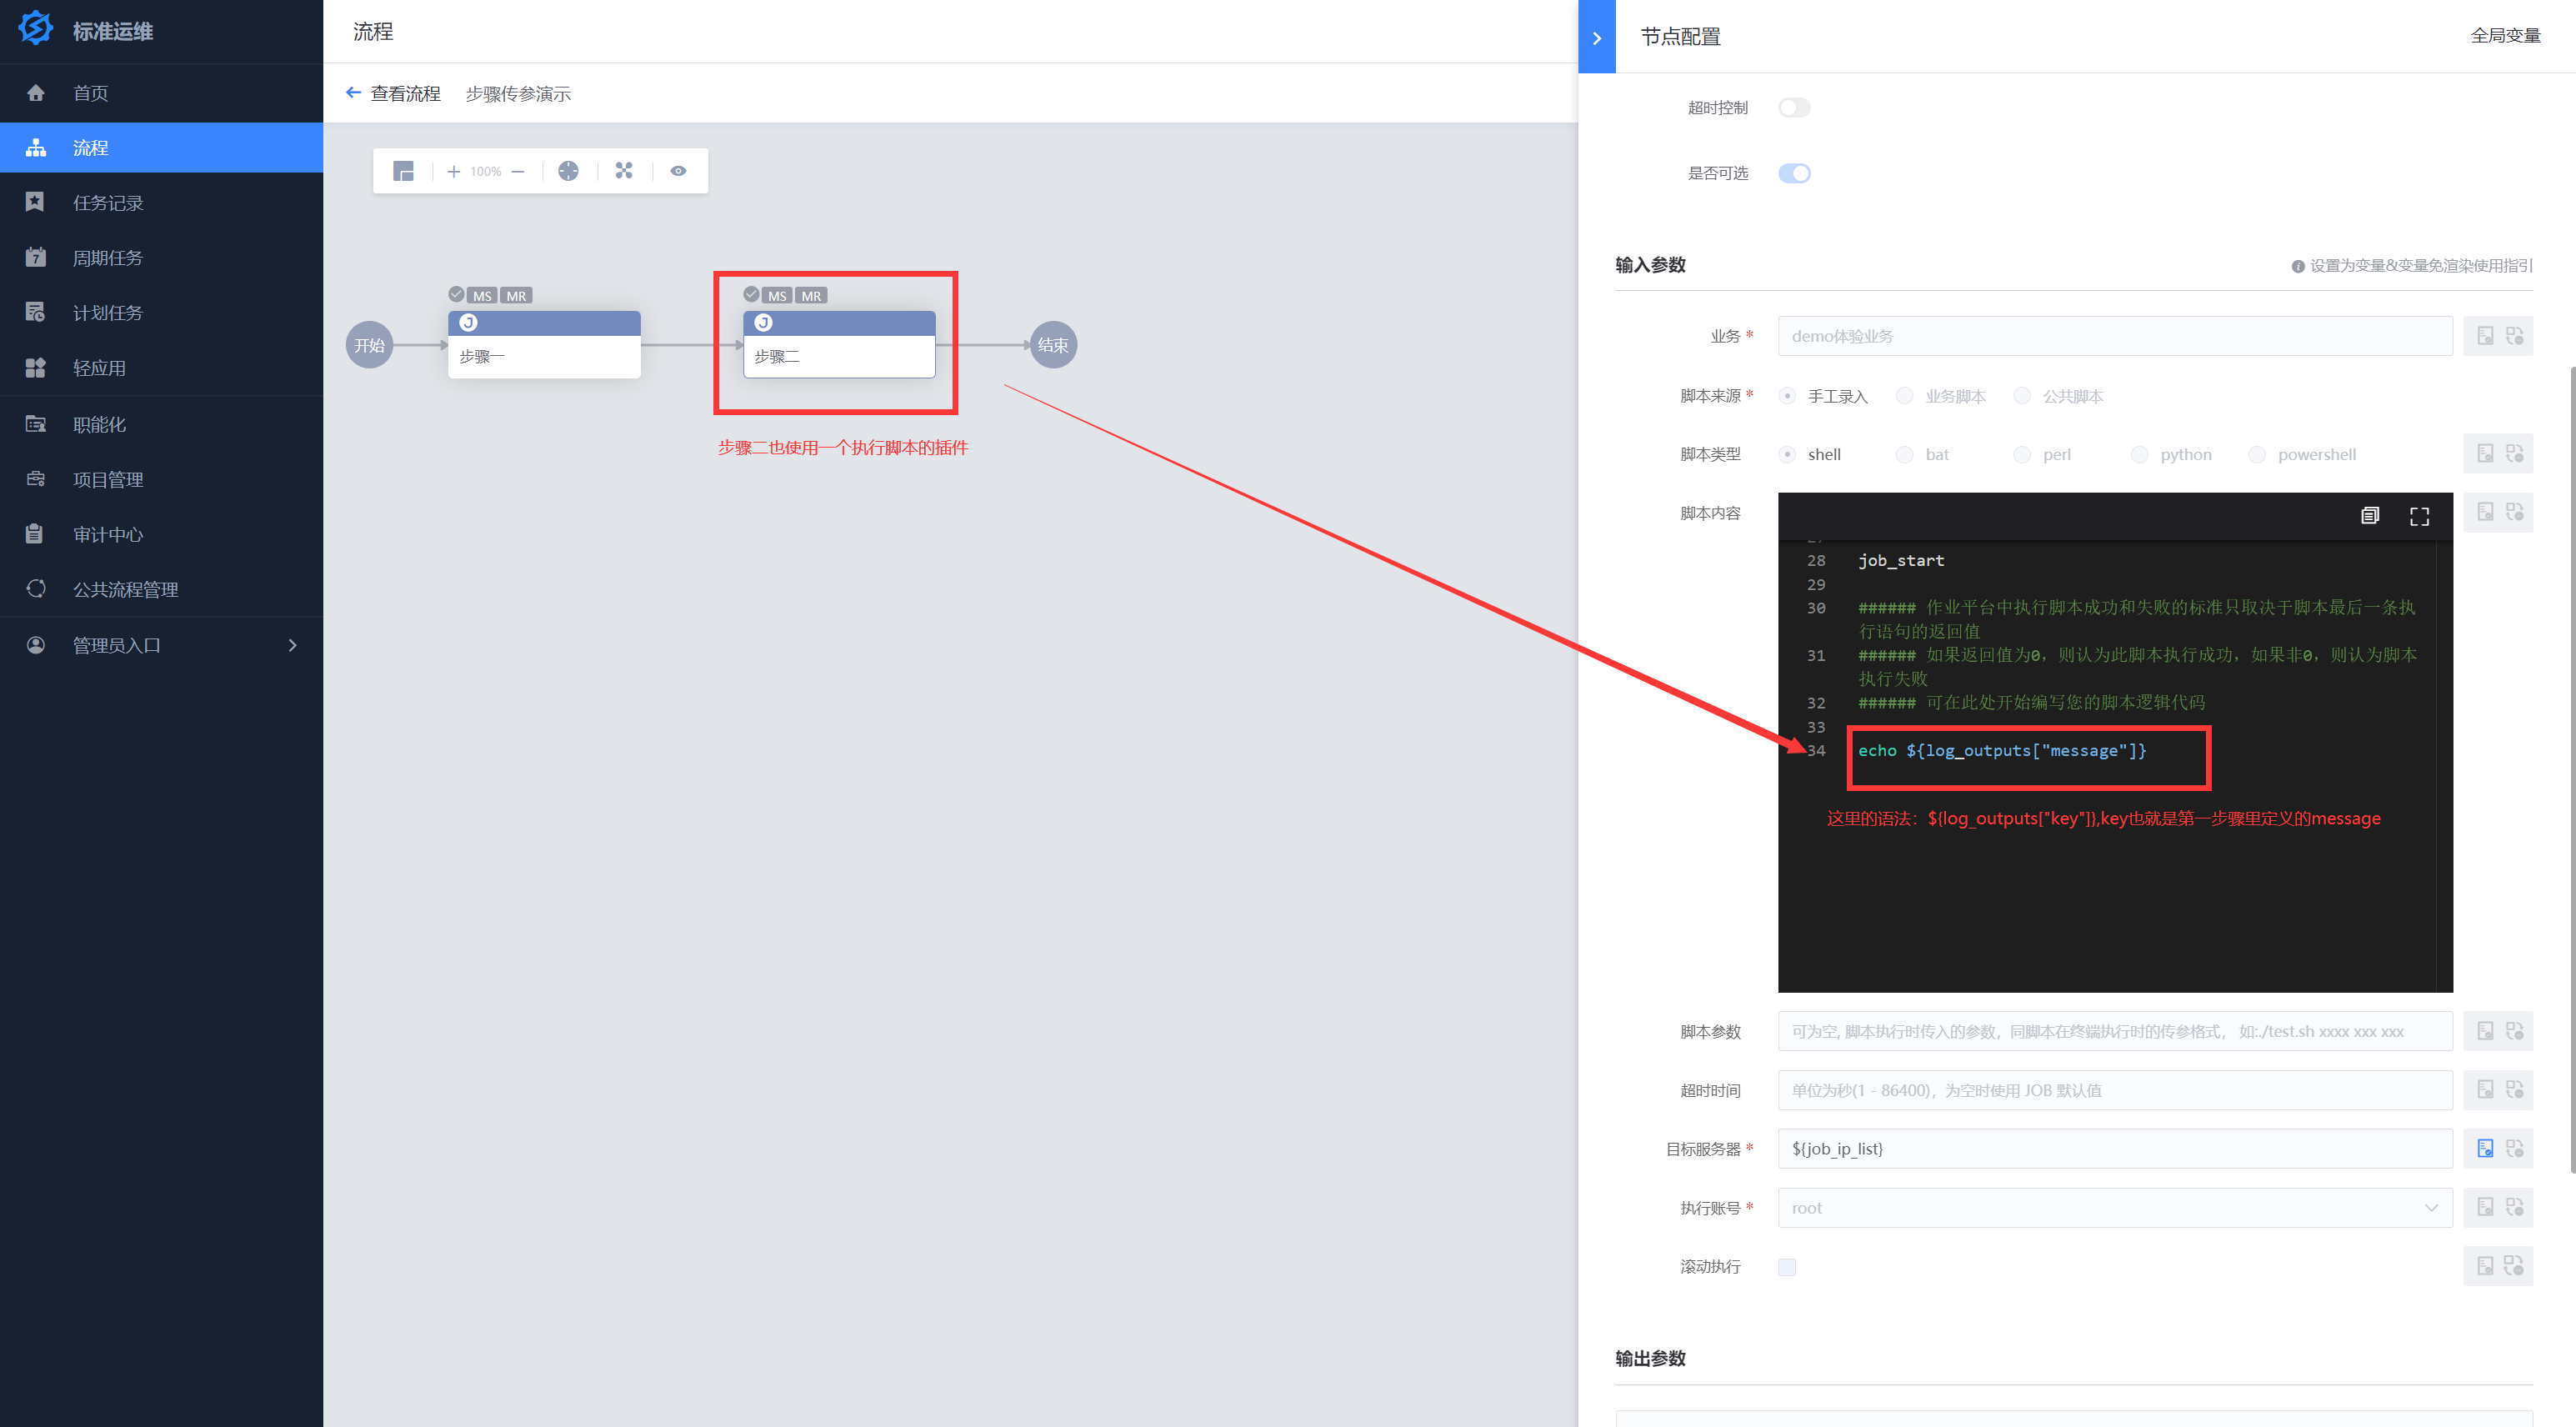Click the 全局变量 link

pos(2505,36)
